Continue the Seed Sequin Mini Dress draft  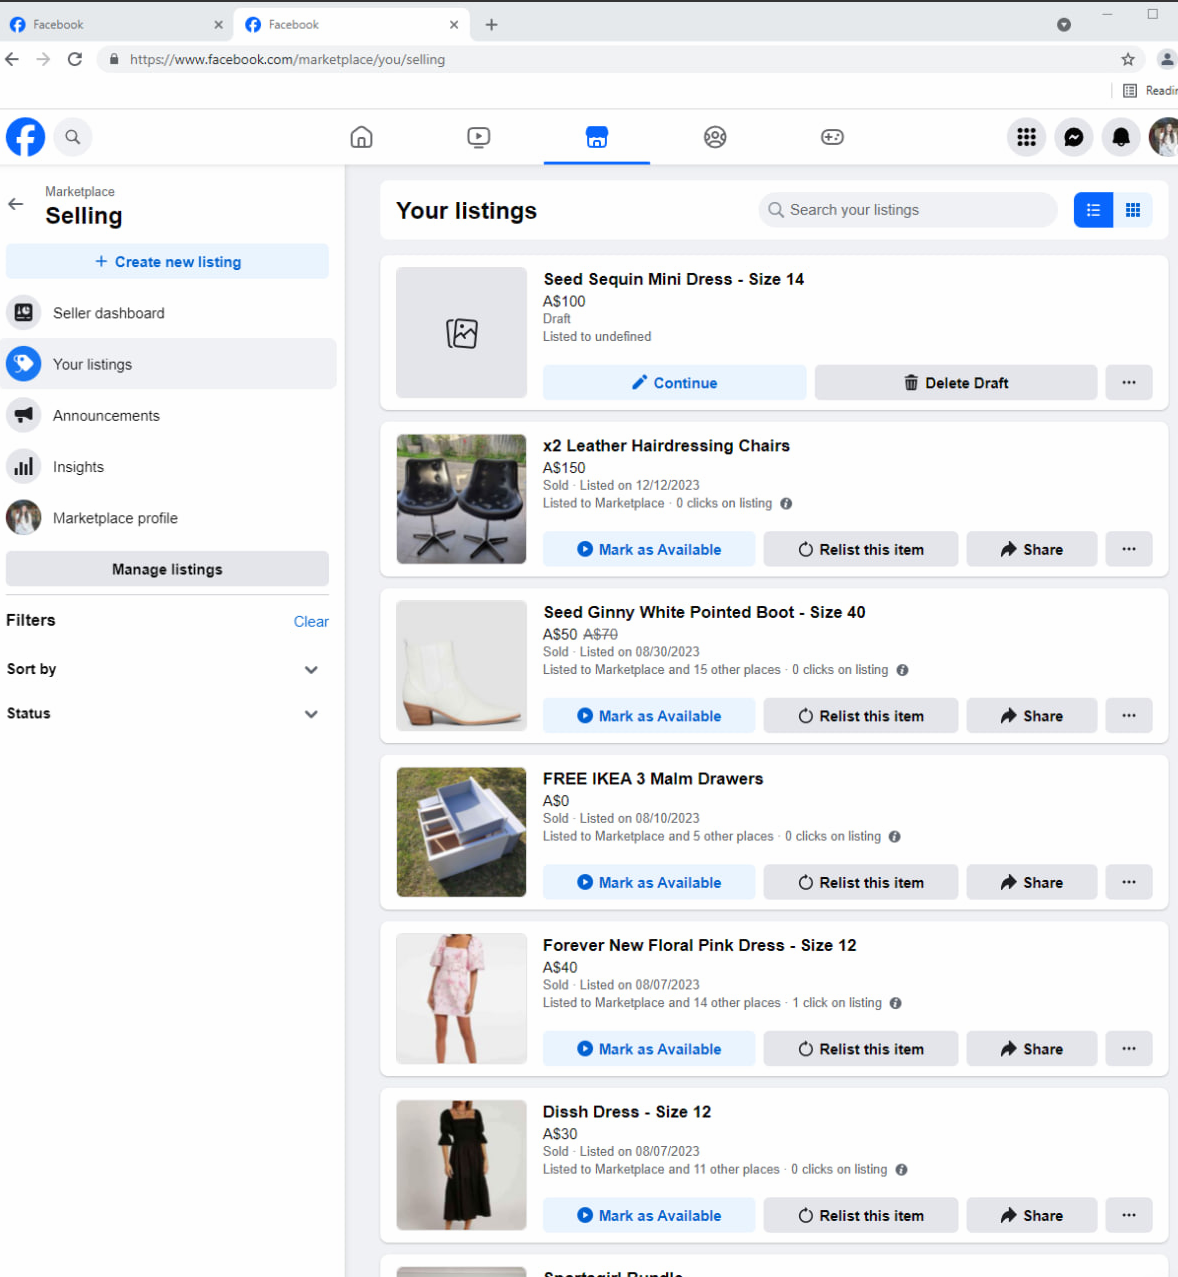pyautogui.click(x=674, y=383)
